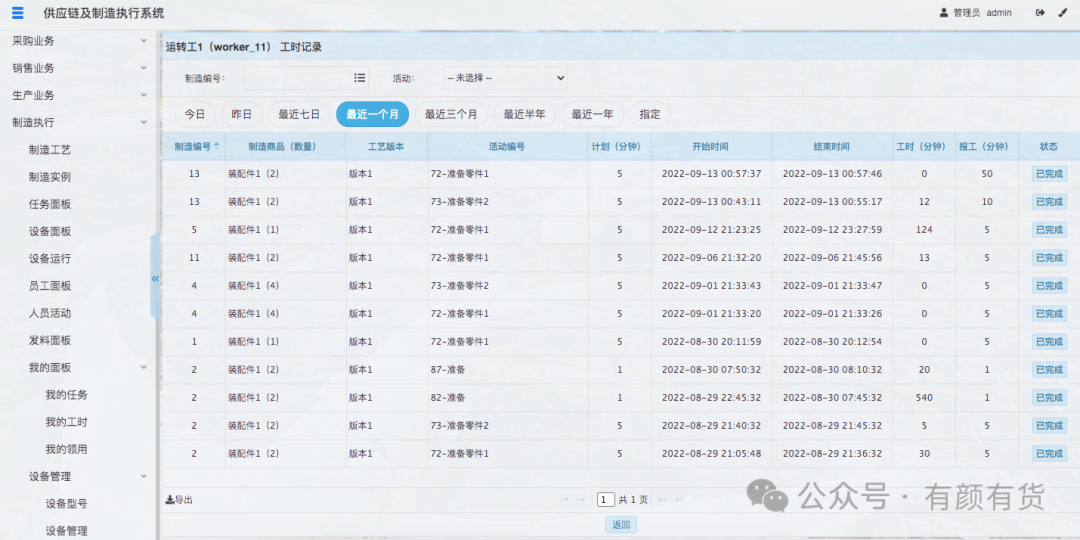The height and width of the screenshot is (540, 1080).
Task: Open the 活动 dropdown selector
Action: (x=505, y=78)
